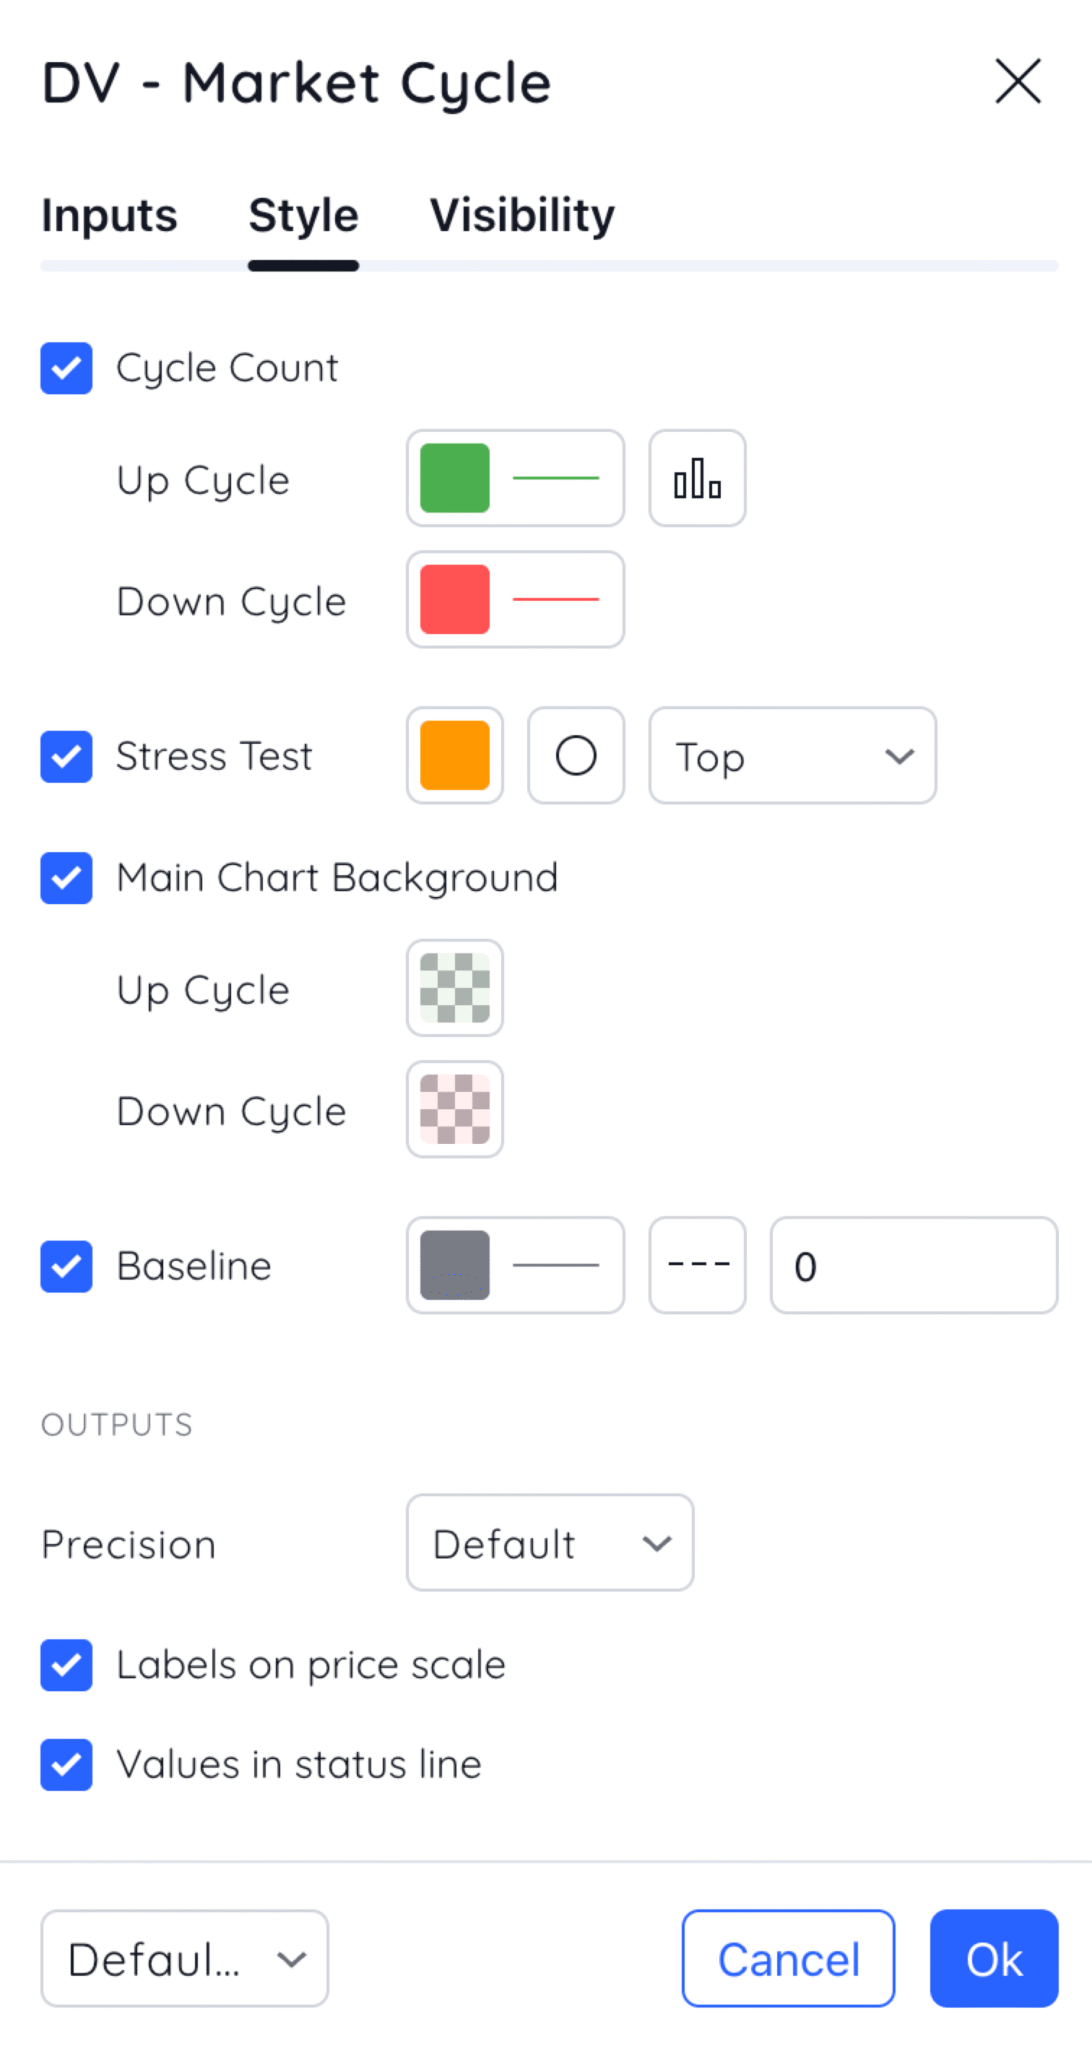1092x2048 pixels.
Task: Uncheck Labels on price scale
Action: click(x=66, y=1665)
